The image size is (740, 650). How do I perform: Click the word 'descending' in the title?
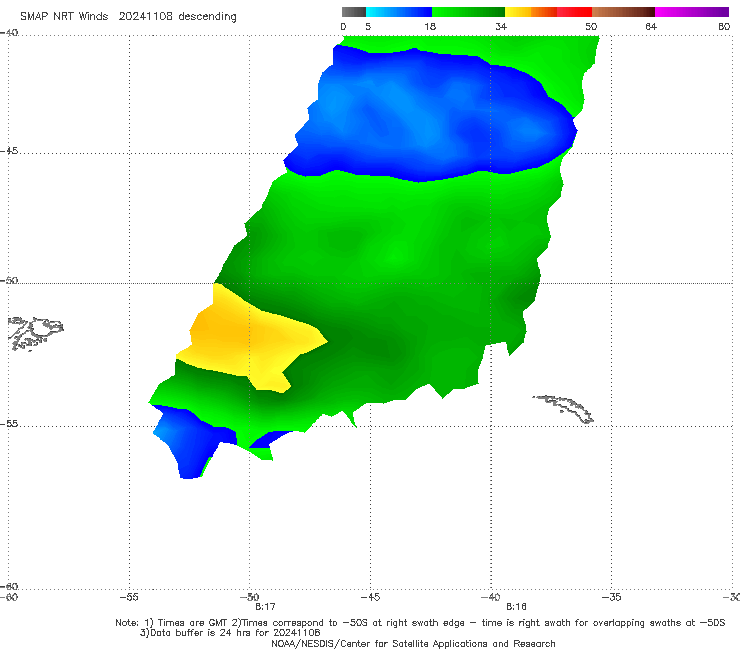tap(208, 17)
